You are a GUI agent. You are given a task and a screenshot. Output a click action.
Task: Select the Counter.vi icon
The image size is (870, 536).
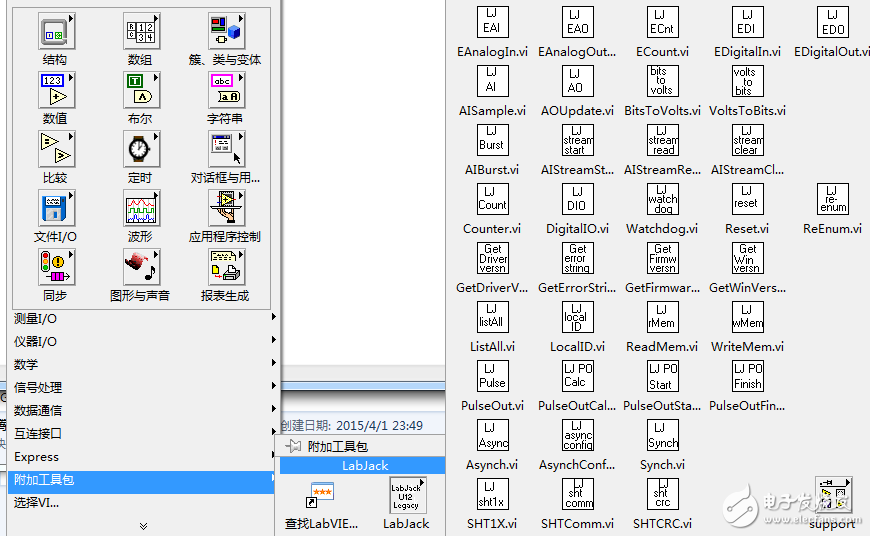click(492, 199)
